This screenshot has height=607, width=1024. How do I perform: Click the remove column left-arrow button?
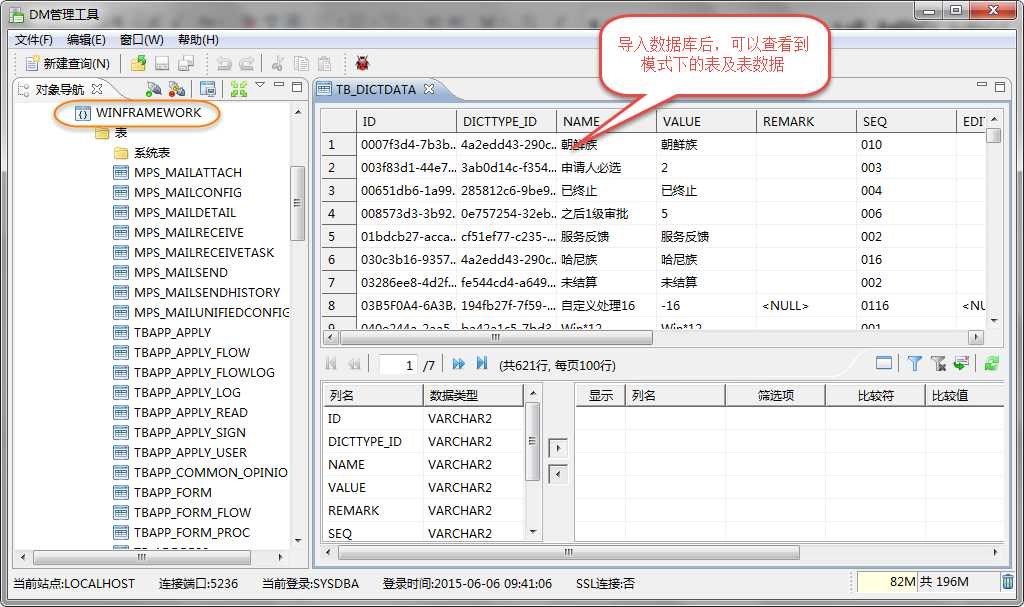[x=558, y=474]
